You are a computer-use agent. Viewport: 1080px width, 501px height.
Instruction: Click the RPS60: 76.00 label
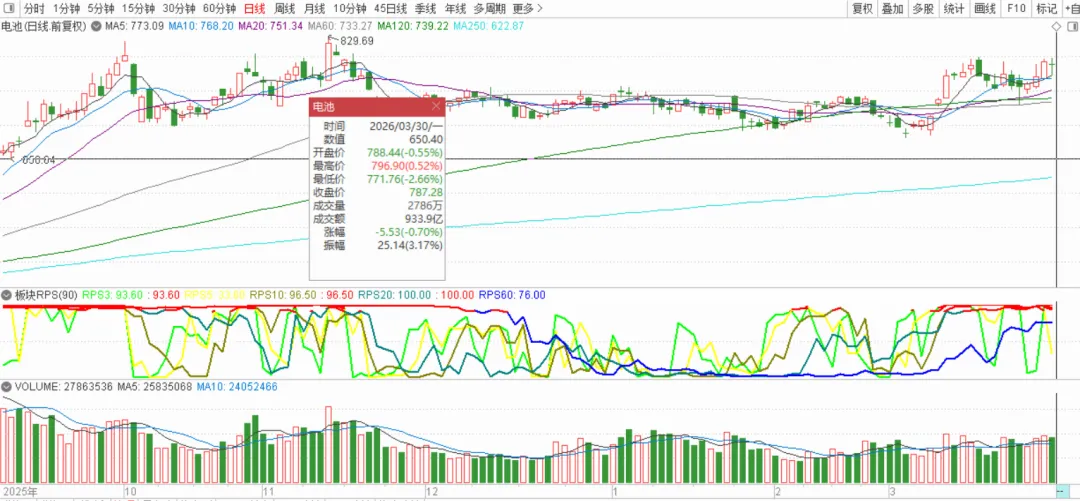(512, 295)
